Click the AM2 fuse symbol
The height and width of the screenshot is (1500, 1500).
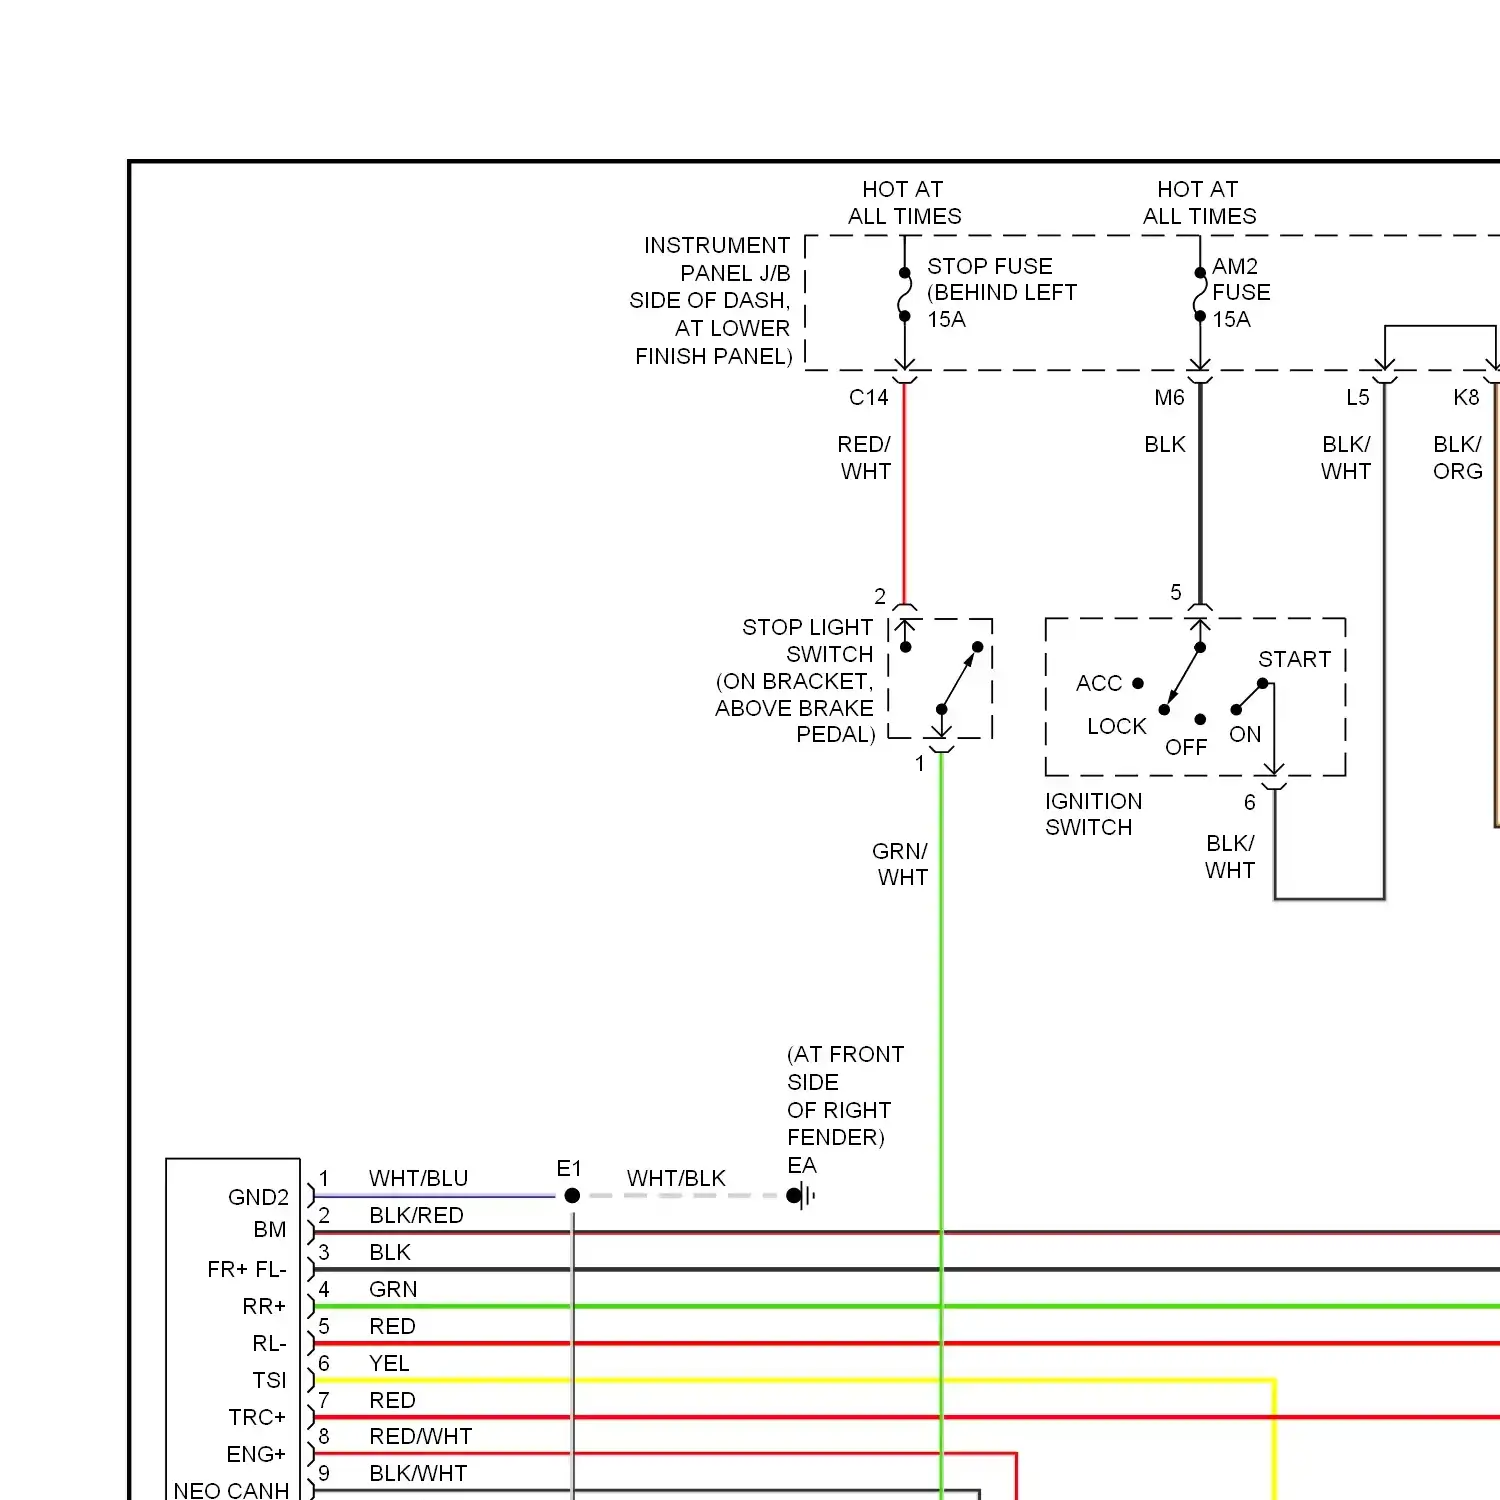point(1199,294)
